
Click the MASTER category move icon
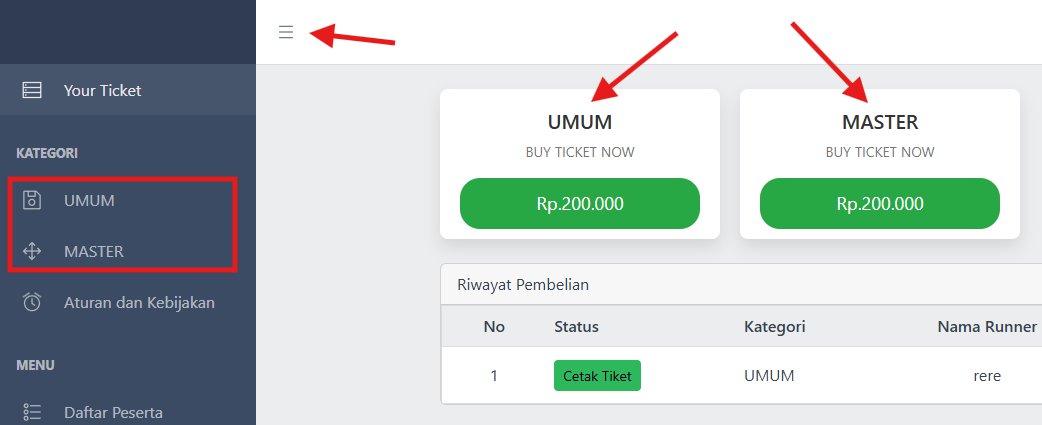tap(32, 251)
